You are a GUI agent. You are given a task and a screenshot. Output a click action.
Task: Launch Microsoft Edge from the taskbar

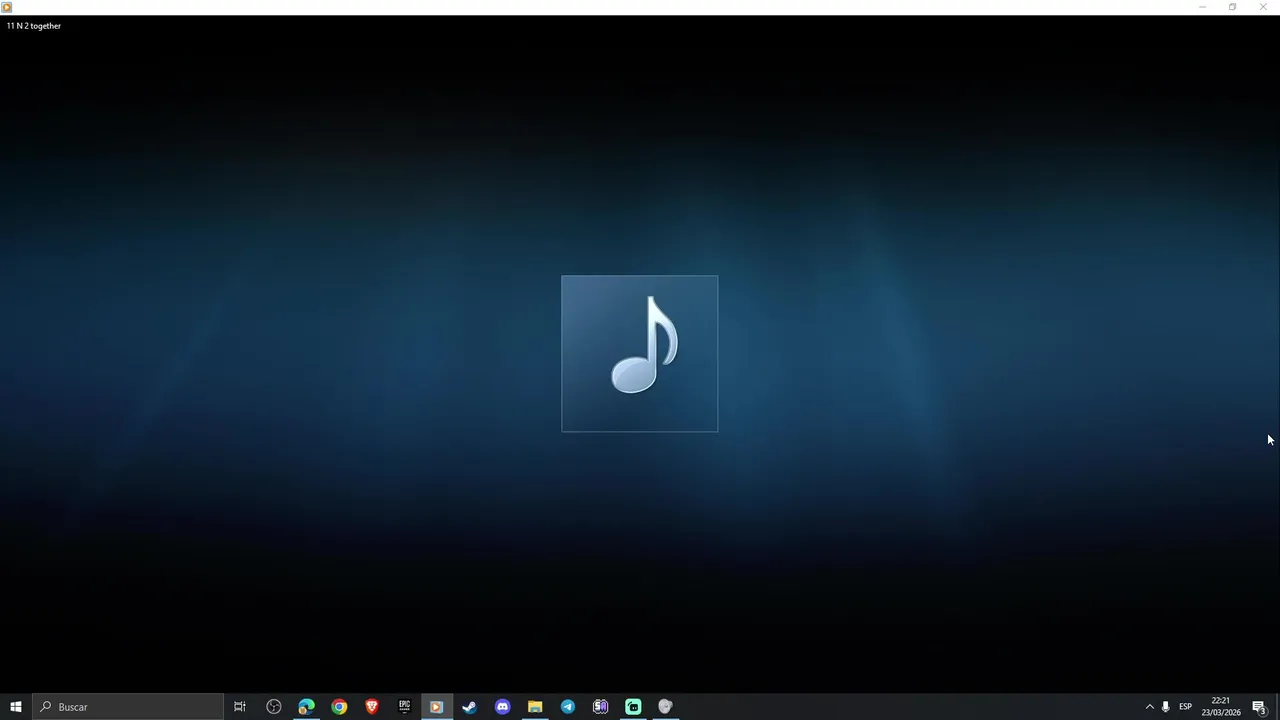(x=306, y=707)
